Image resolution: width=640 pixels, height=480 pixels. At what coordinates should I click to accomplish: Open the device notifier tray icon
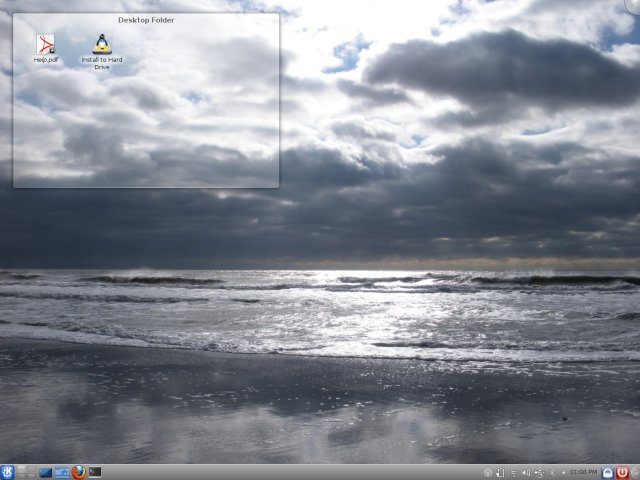[x=500, y=473]
